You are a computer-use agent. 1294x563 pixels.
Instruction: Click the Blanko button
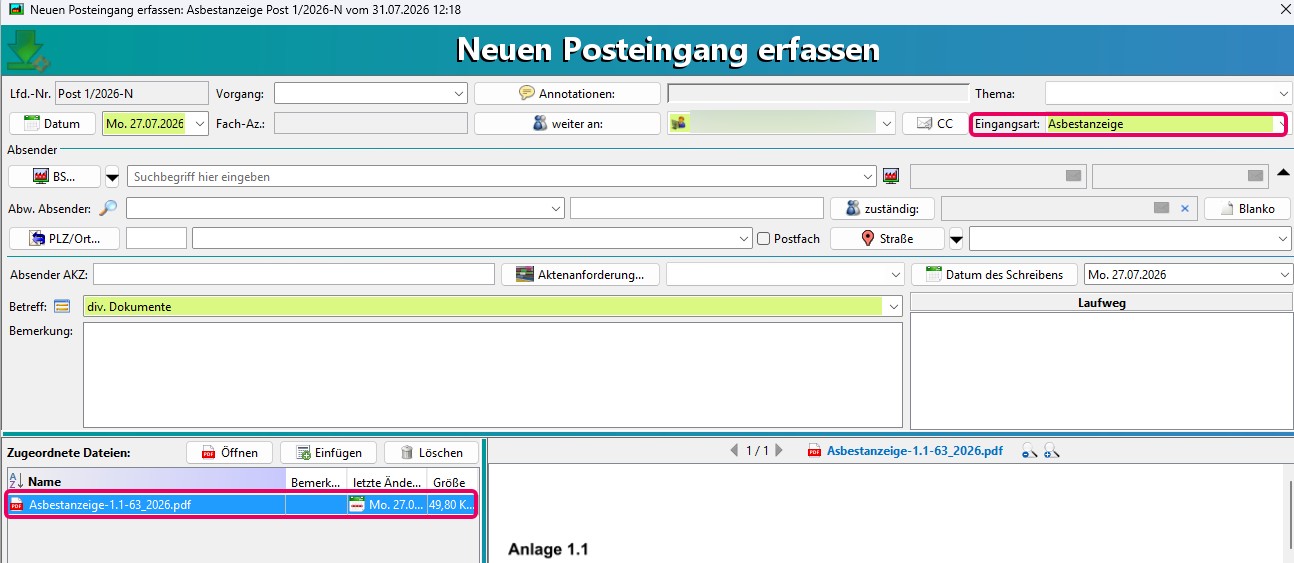pyautogui.click(x=1247, y=209)
